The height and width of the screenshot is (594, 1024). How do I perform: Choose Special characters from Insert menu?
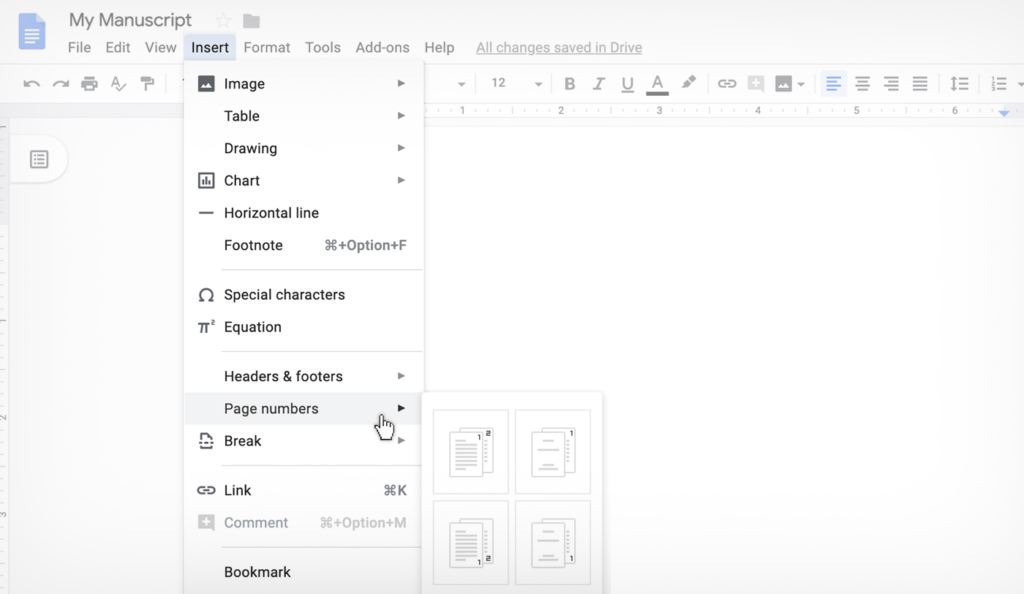(284, 295)
